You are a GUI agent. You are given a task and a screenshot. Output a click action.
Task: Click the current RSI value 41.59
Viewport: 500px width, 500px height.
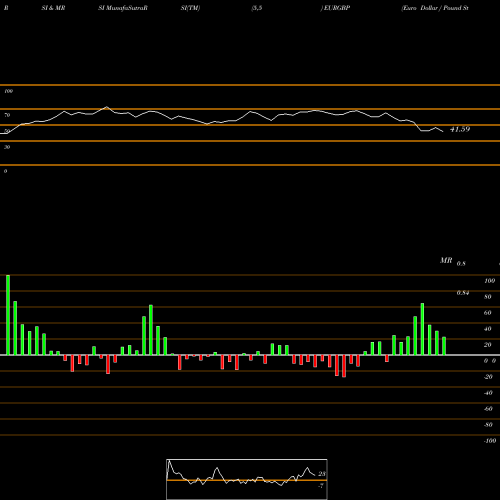coord(460,129)
